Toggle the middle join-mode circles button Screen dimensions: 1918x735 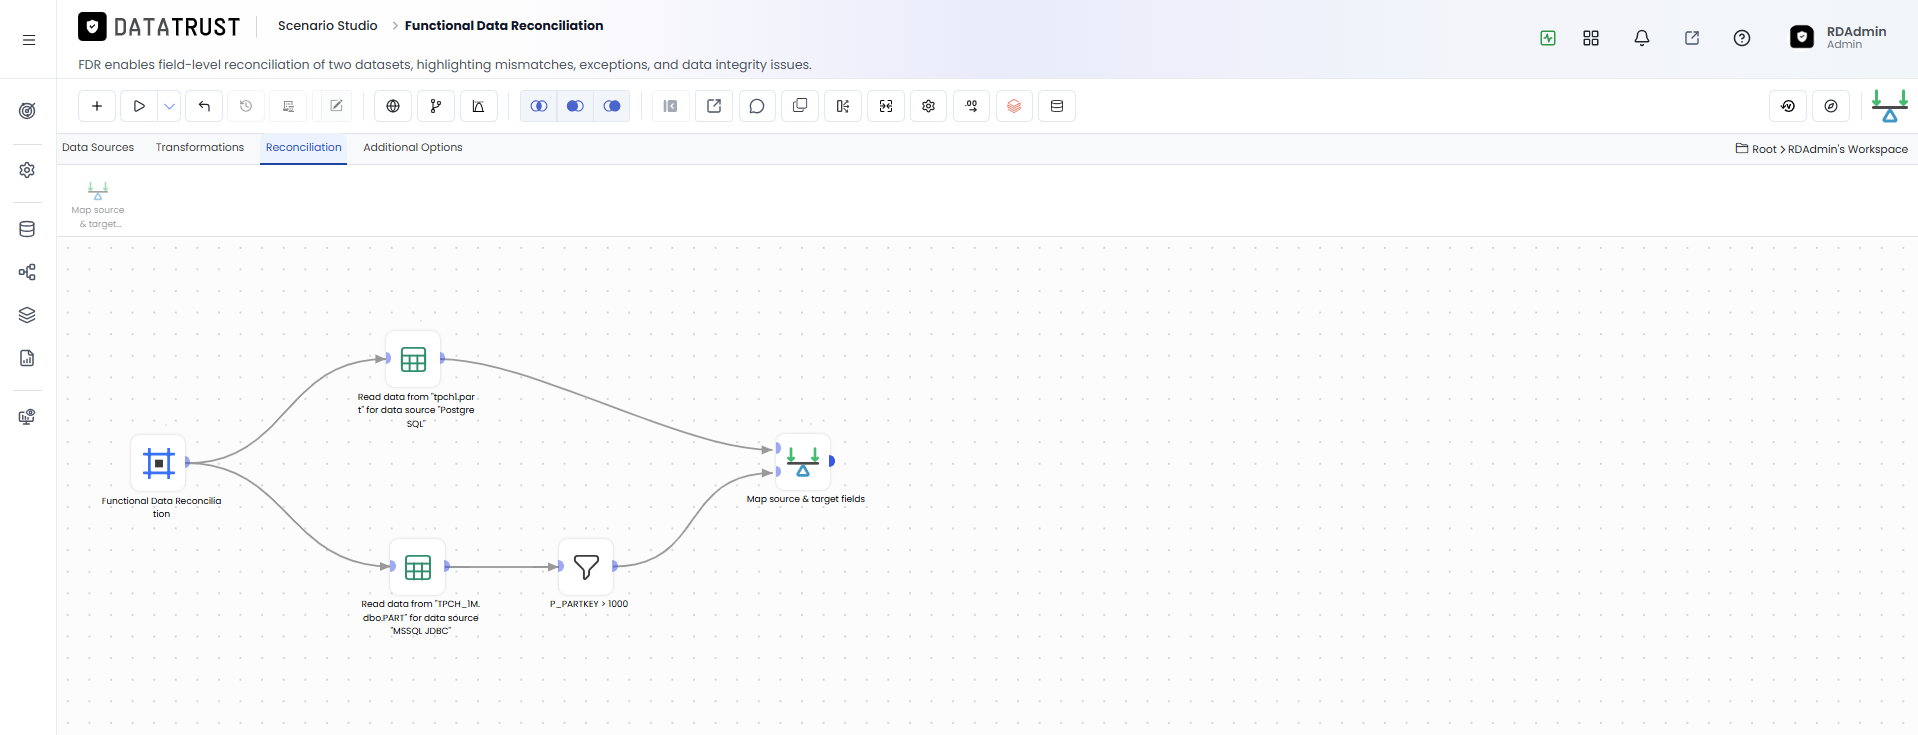(575, 106)
